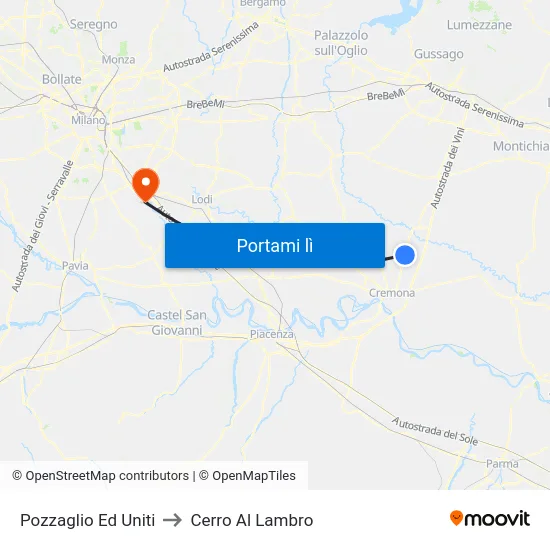Image resolution: width=550 pixels, height=550 pixels.
Task: Click the Lumezzane town label
Action: coord(479,25)
